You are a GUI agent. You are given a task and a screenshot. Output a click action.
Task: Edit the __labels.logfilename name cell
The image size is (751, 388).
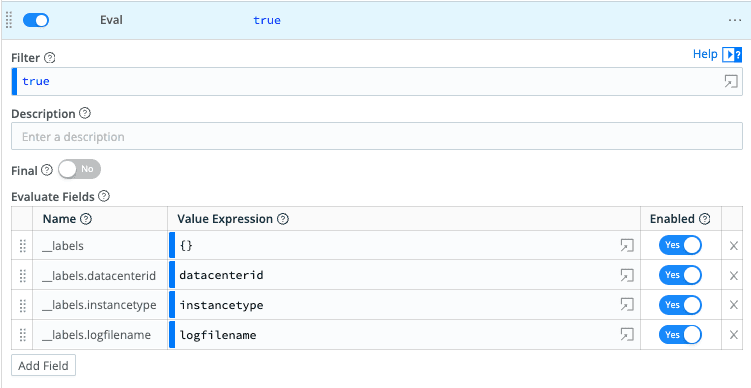(100, 335)
